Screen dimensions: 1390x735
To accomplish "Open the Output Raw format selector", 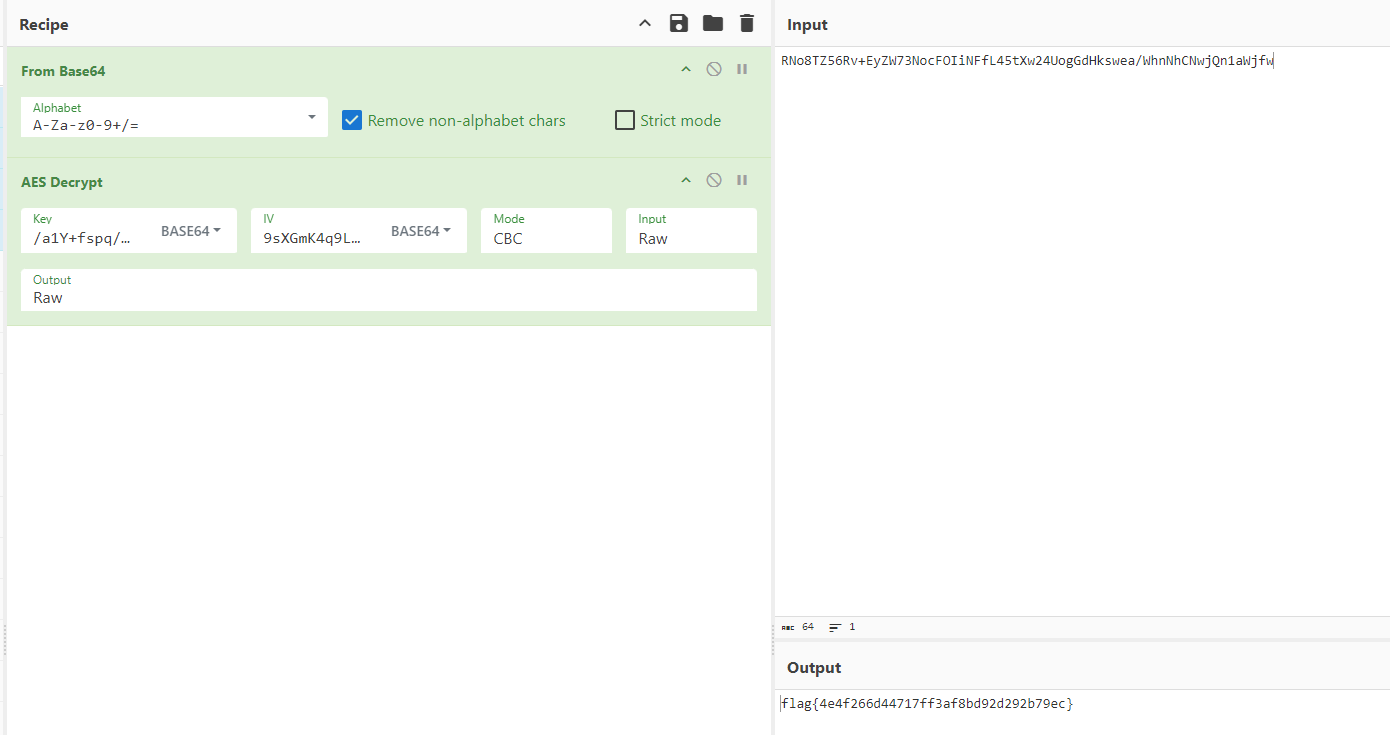I will pyautogui.click(x=389, y=290).
